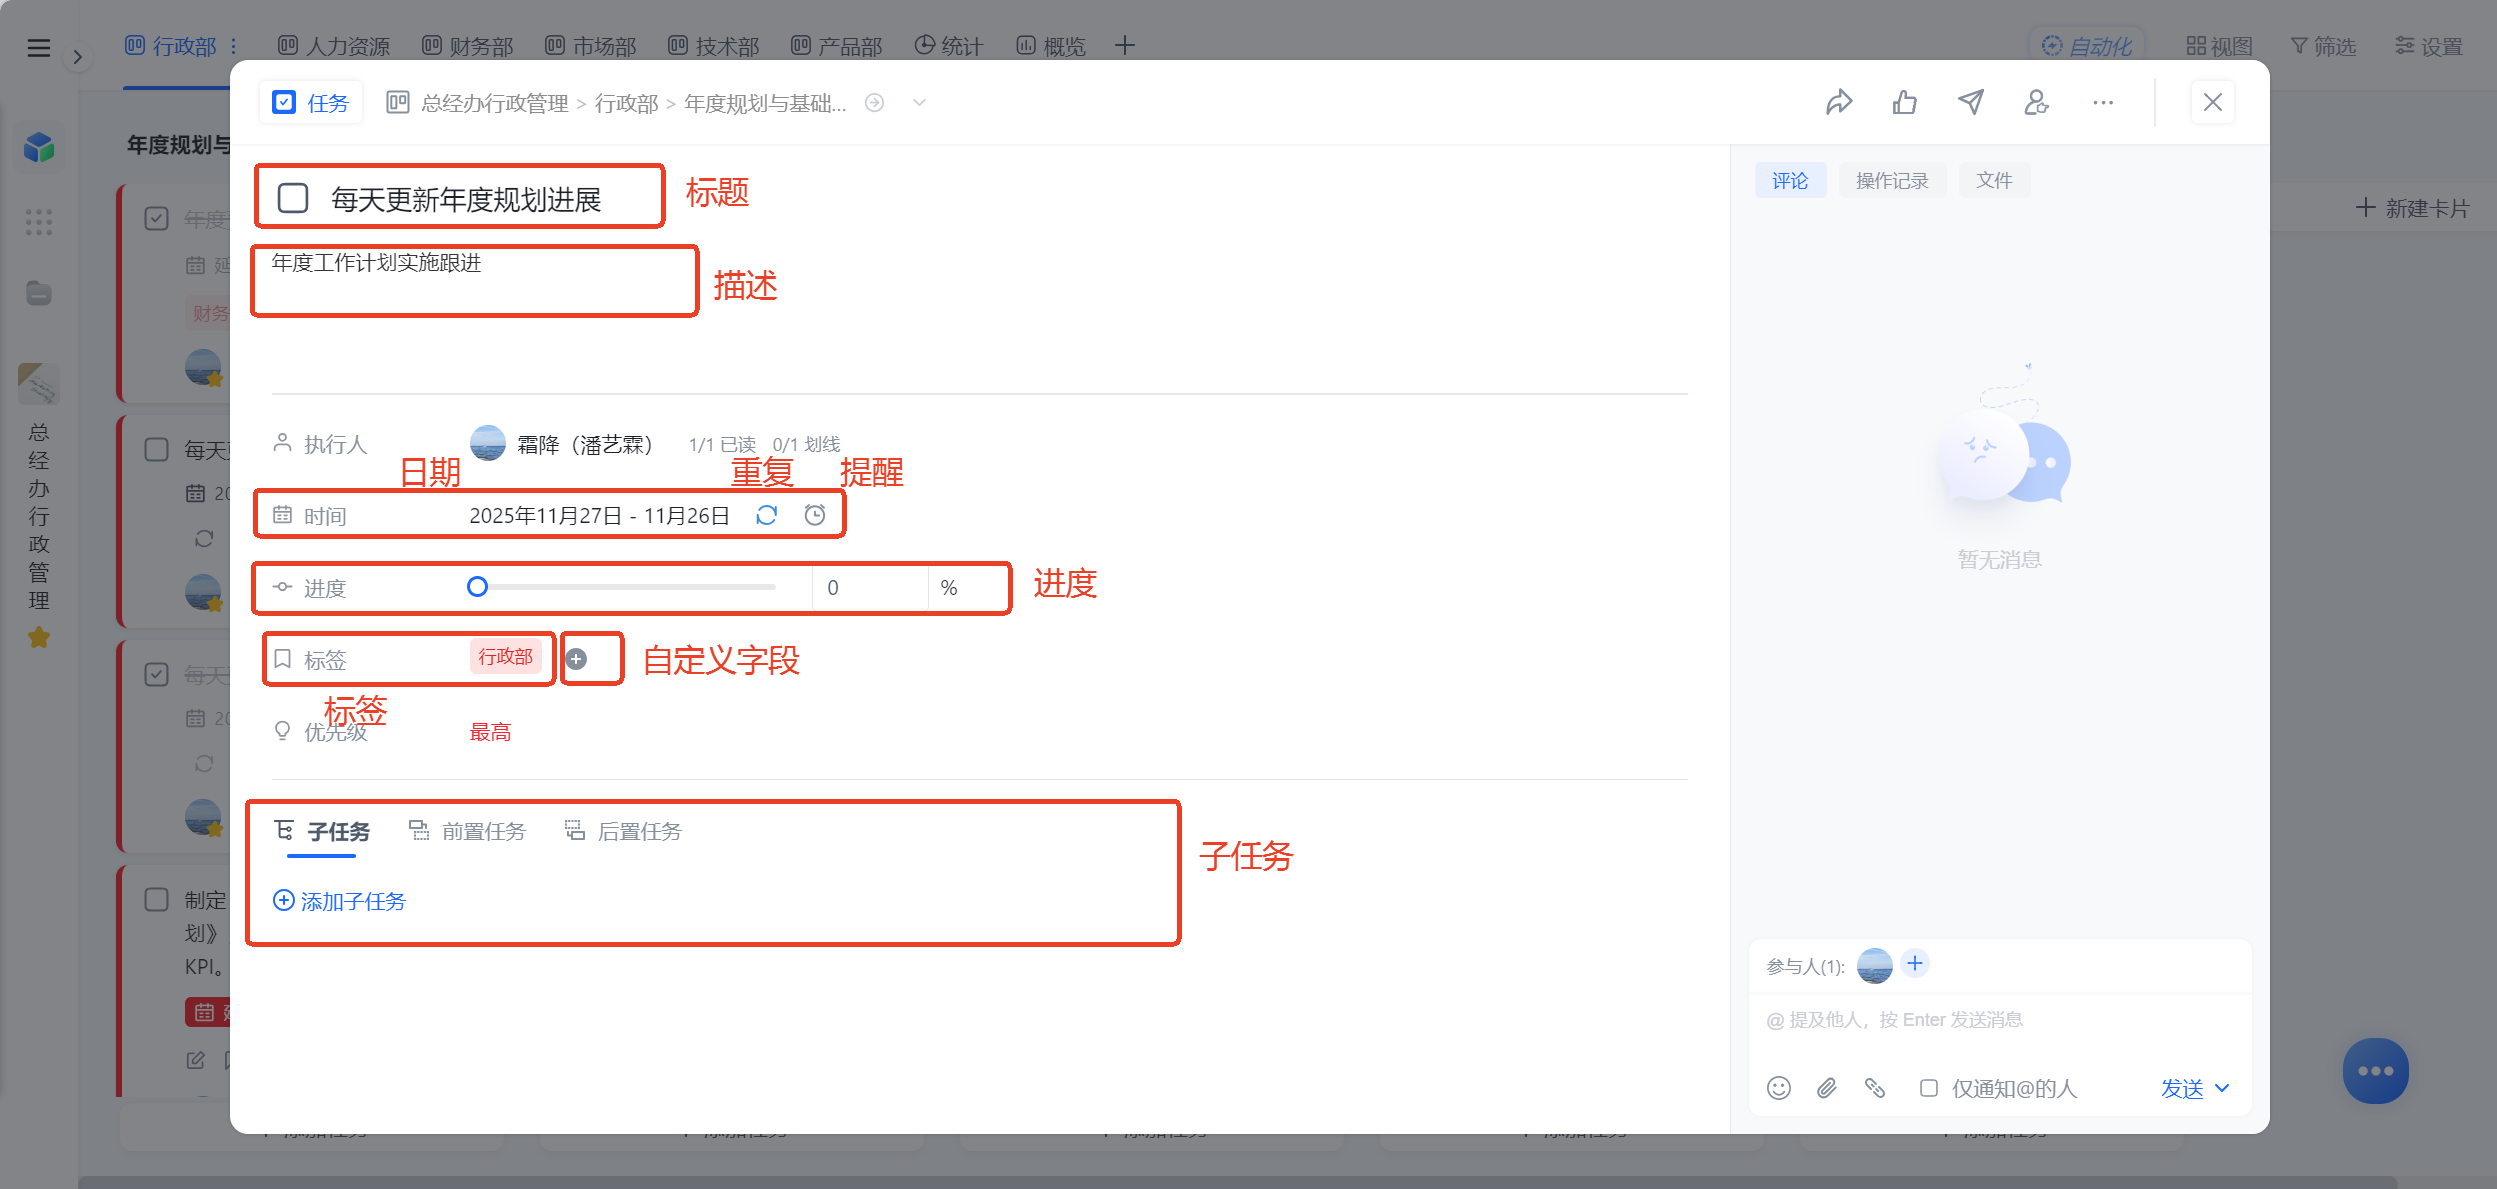This screenshot has width=2497, height=1189.
Task: Open the 设置 settings button
Action: pos(2429,46)
